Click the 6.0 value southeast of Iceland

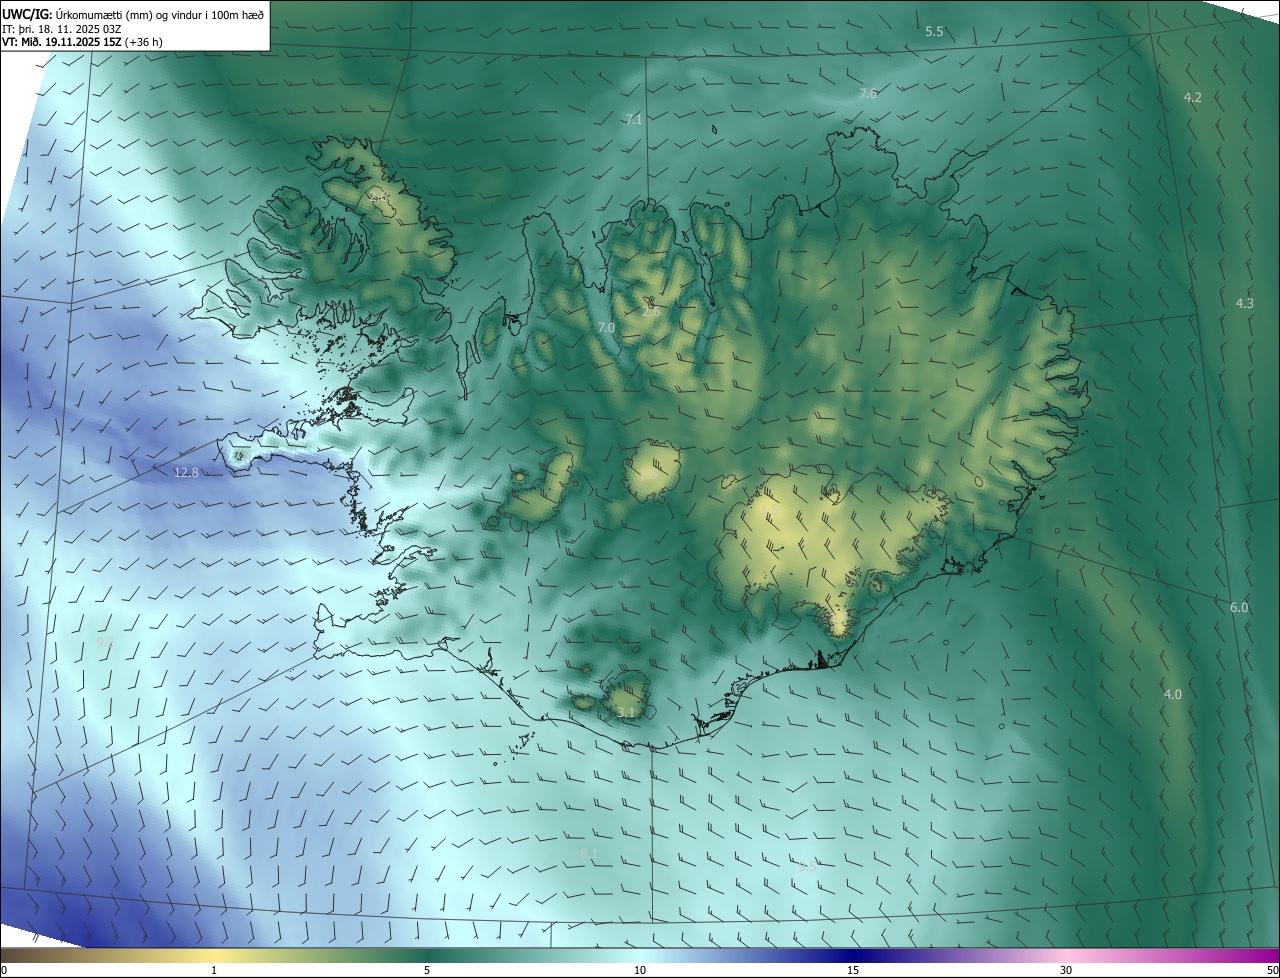tap(1239, 607)
